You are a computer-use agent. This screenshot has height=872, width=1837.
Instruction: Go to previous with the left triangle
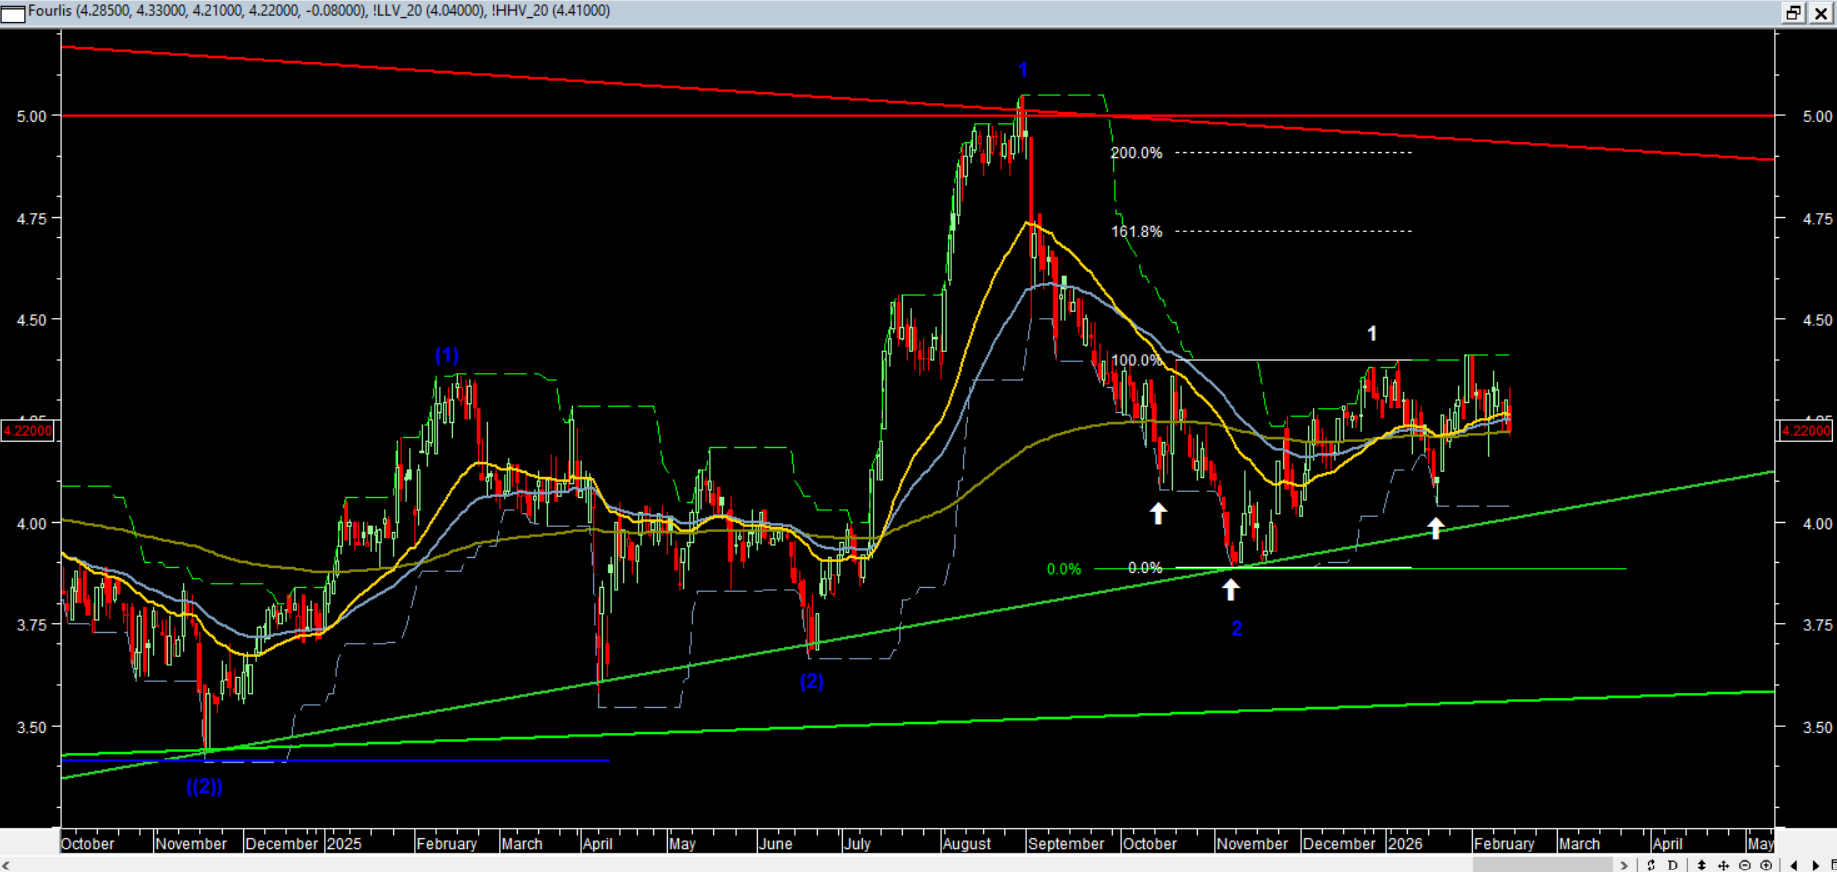click(1794, 865)
